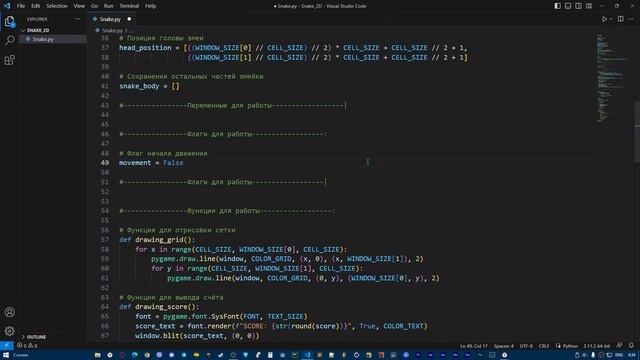Click the taskbar clock
640x360 pixels.
pos(632,355)
